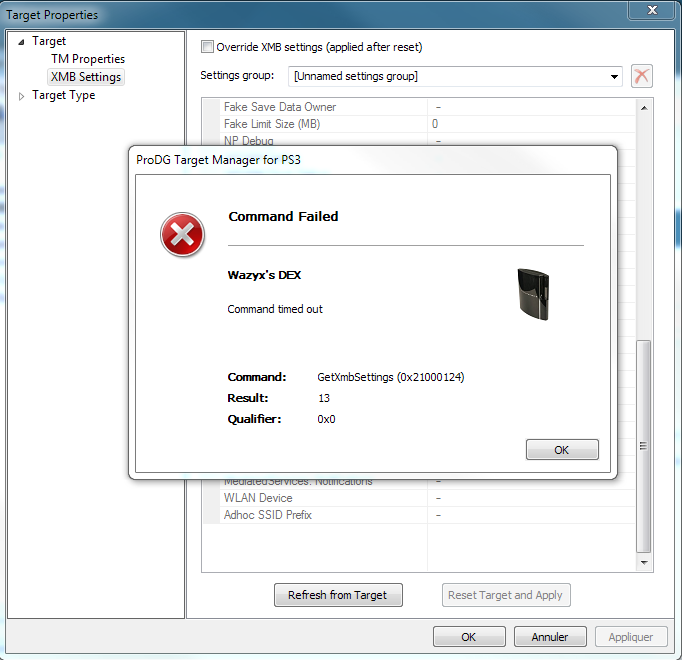Click scrollbar up arrow in settings list
Image resolution: width=682 pixels, height=660 pixels.
[x=644, y=107]
